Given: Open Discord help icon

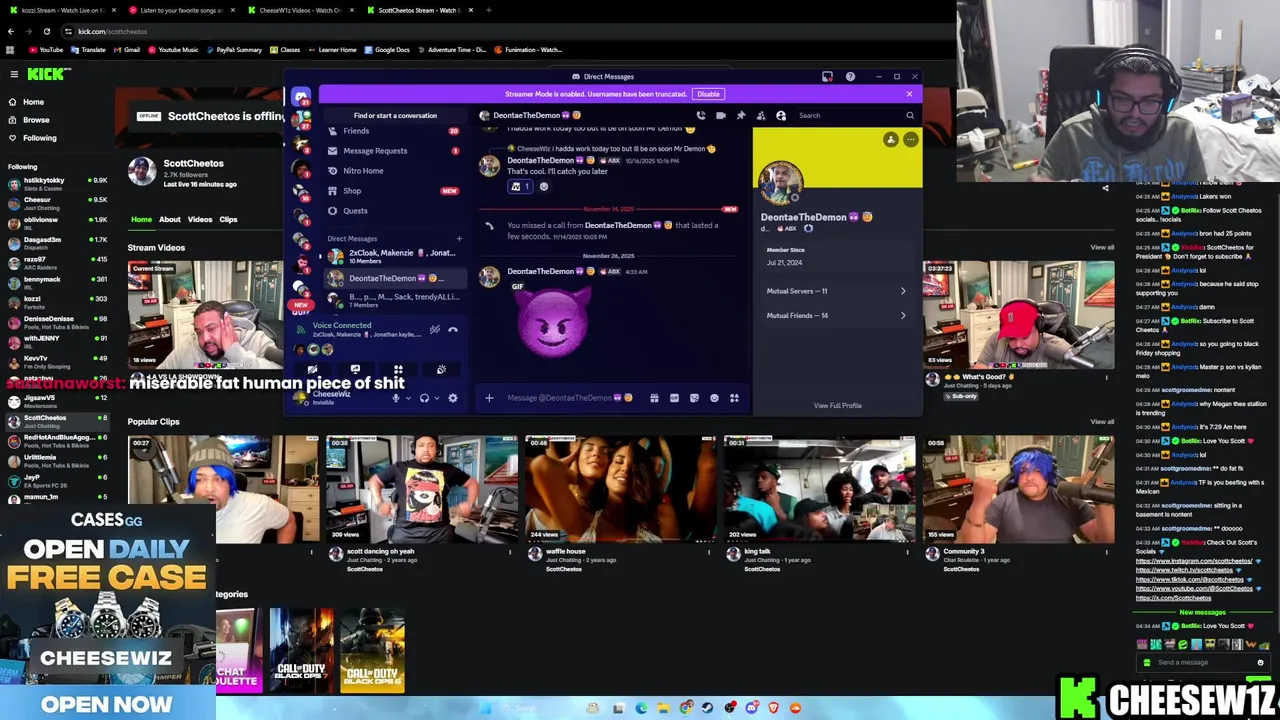Looking at the screenshot, I should [x=850, y=76].
